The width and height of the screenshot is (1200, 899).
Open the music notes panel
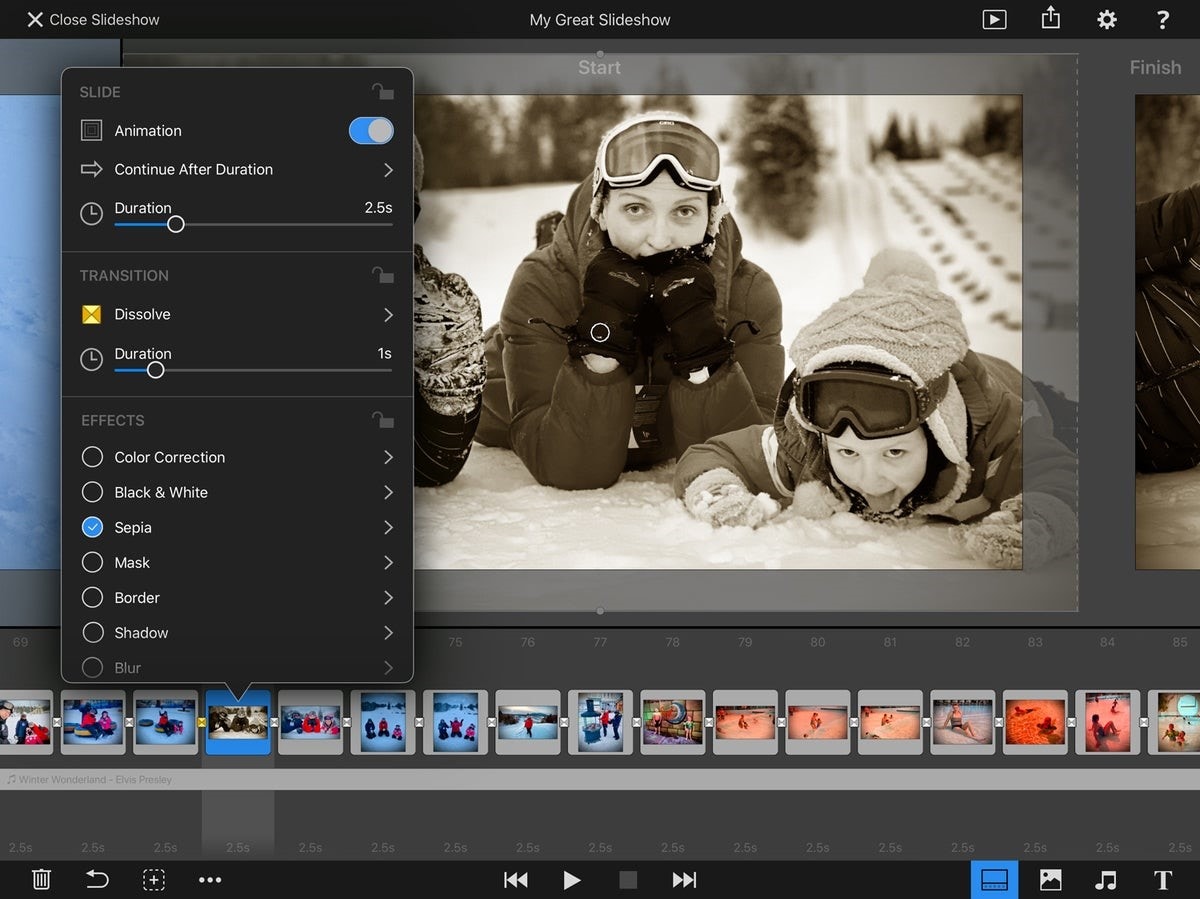coord(1105,880)
